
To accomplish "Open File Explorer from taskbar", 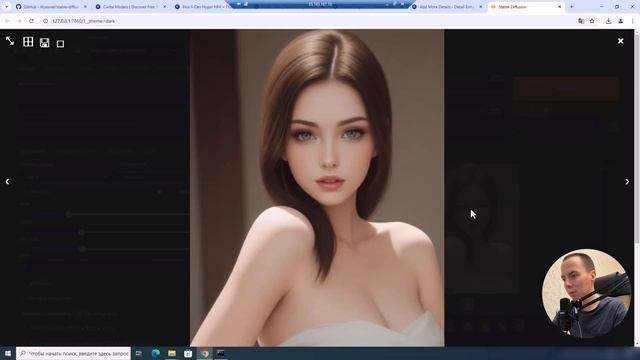I will click(172, 353).
